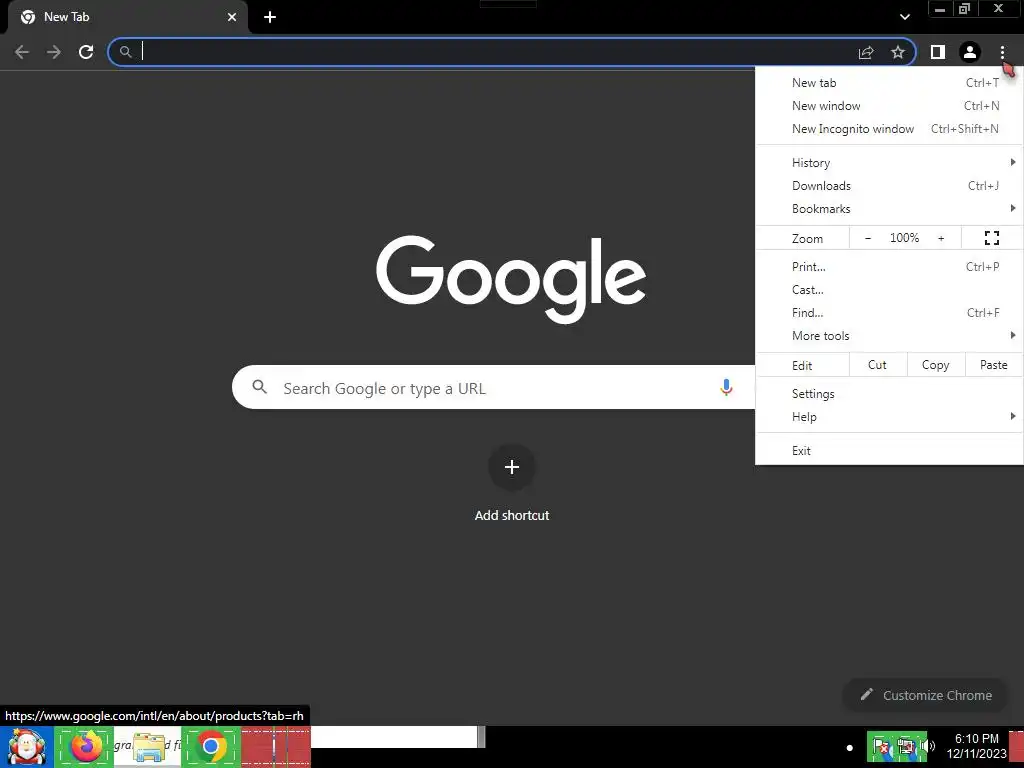The height and width of the screenshot is (768, 1024).
Task: Click the Chrome taskbar icon
Action: point(211,746)
